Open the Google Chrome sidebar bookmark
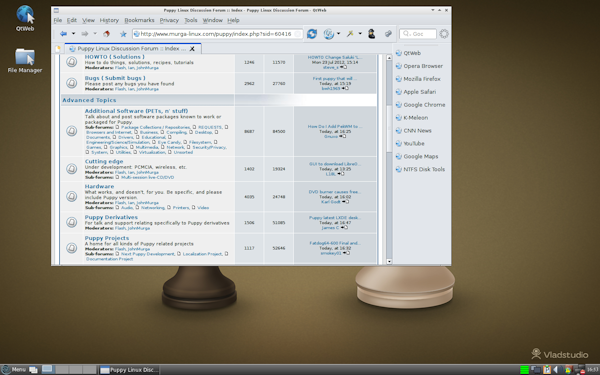Screen dimensions: 600x375 coord(420,105)
